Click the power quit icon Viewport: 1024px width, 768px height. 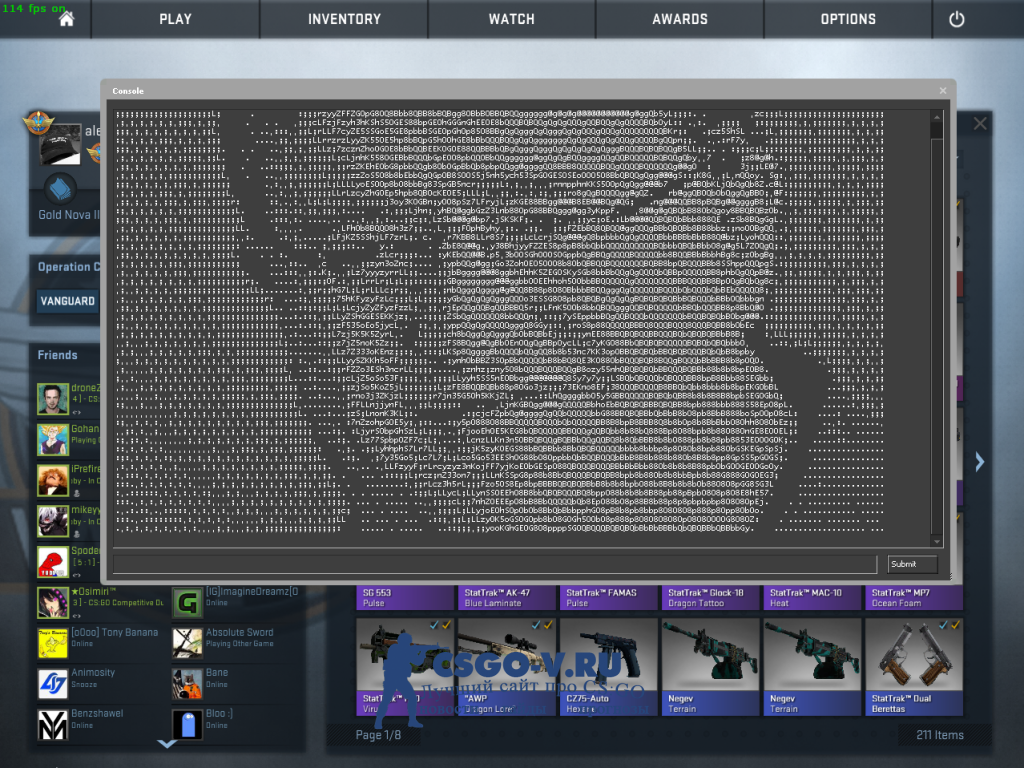point(956,19)
